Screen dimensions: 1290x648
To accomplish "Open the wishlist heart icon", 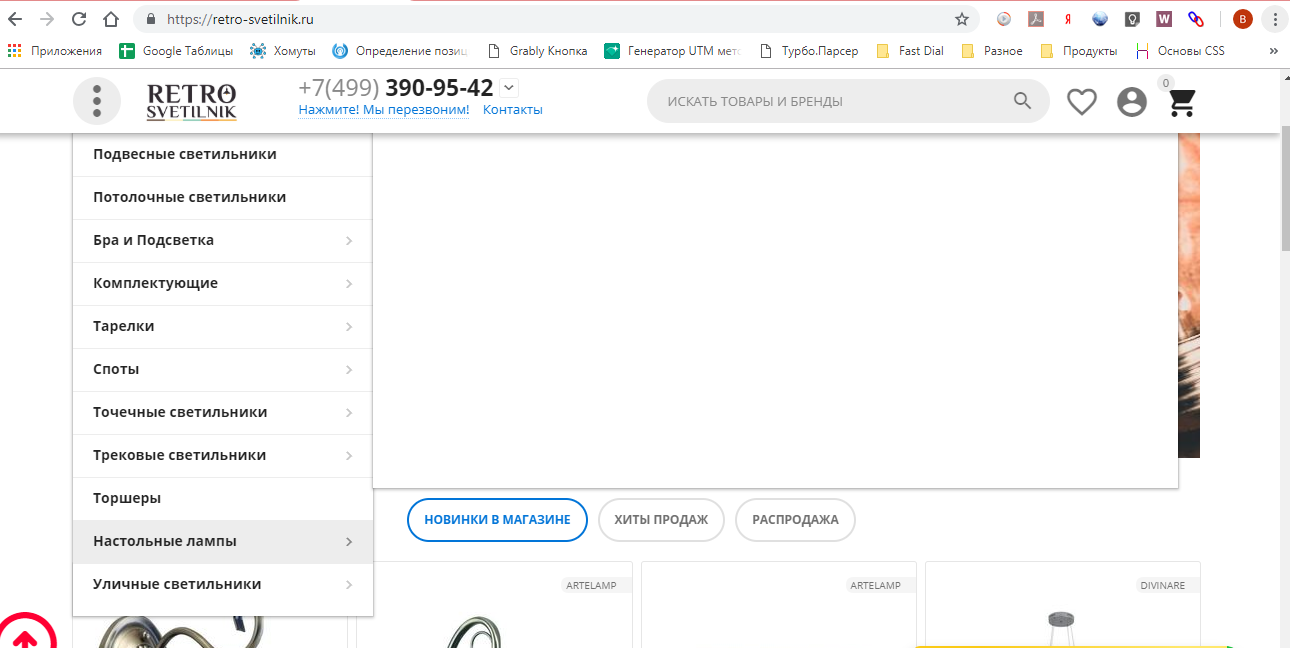I will pyautogui.click(x=1081, y=101).
